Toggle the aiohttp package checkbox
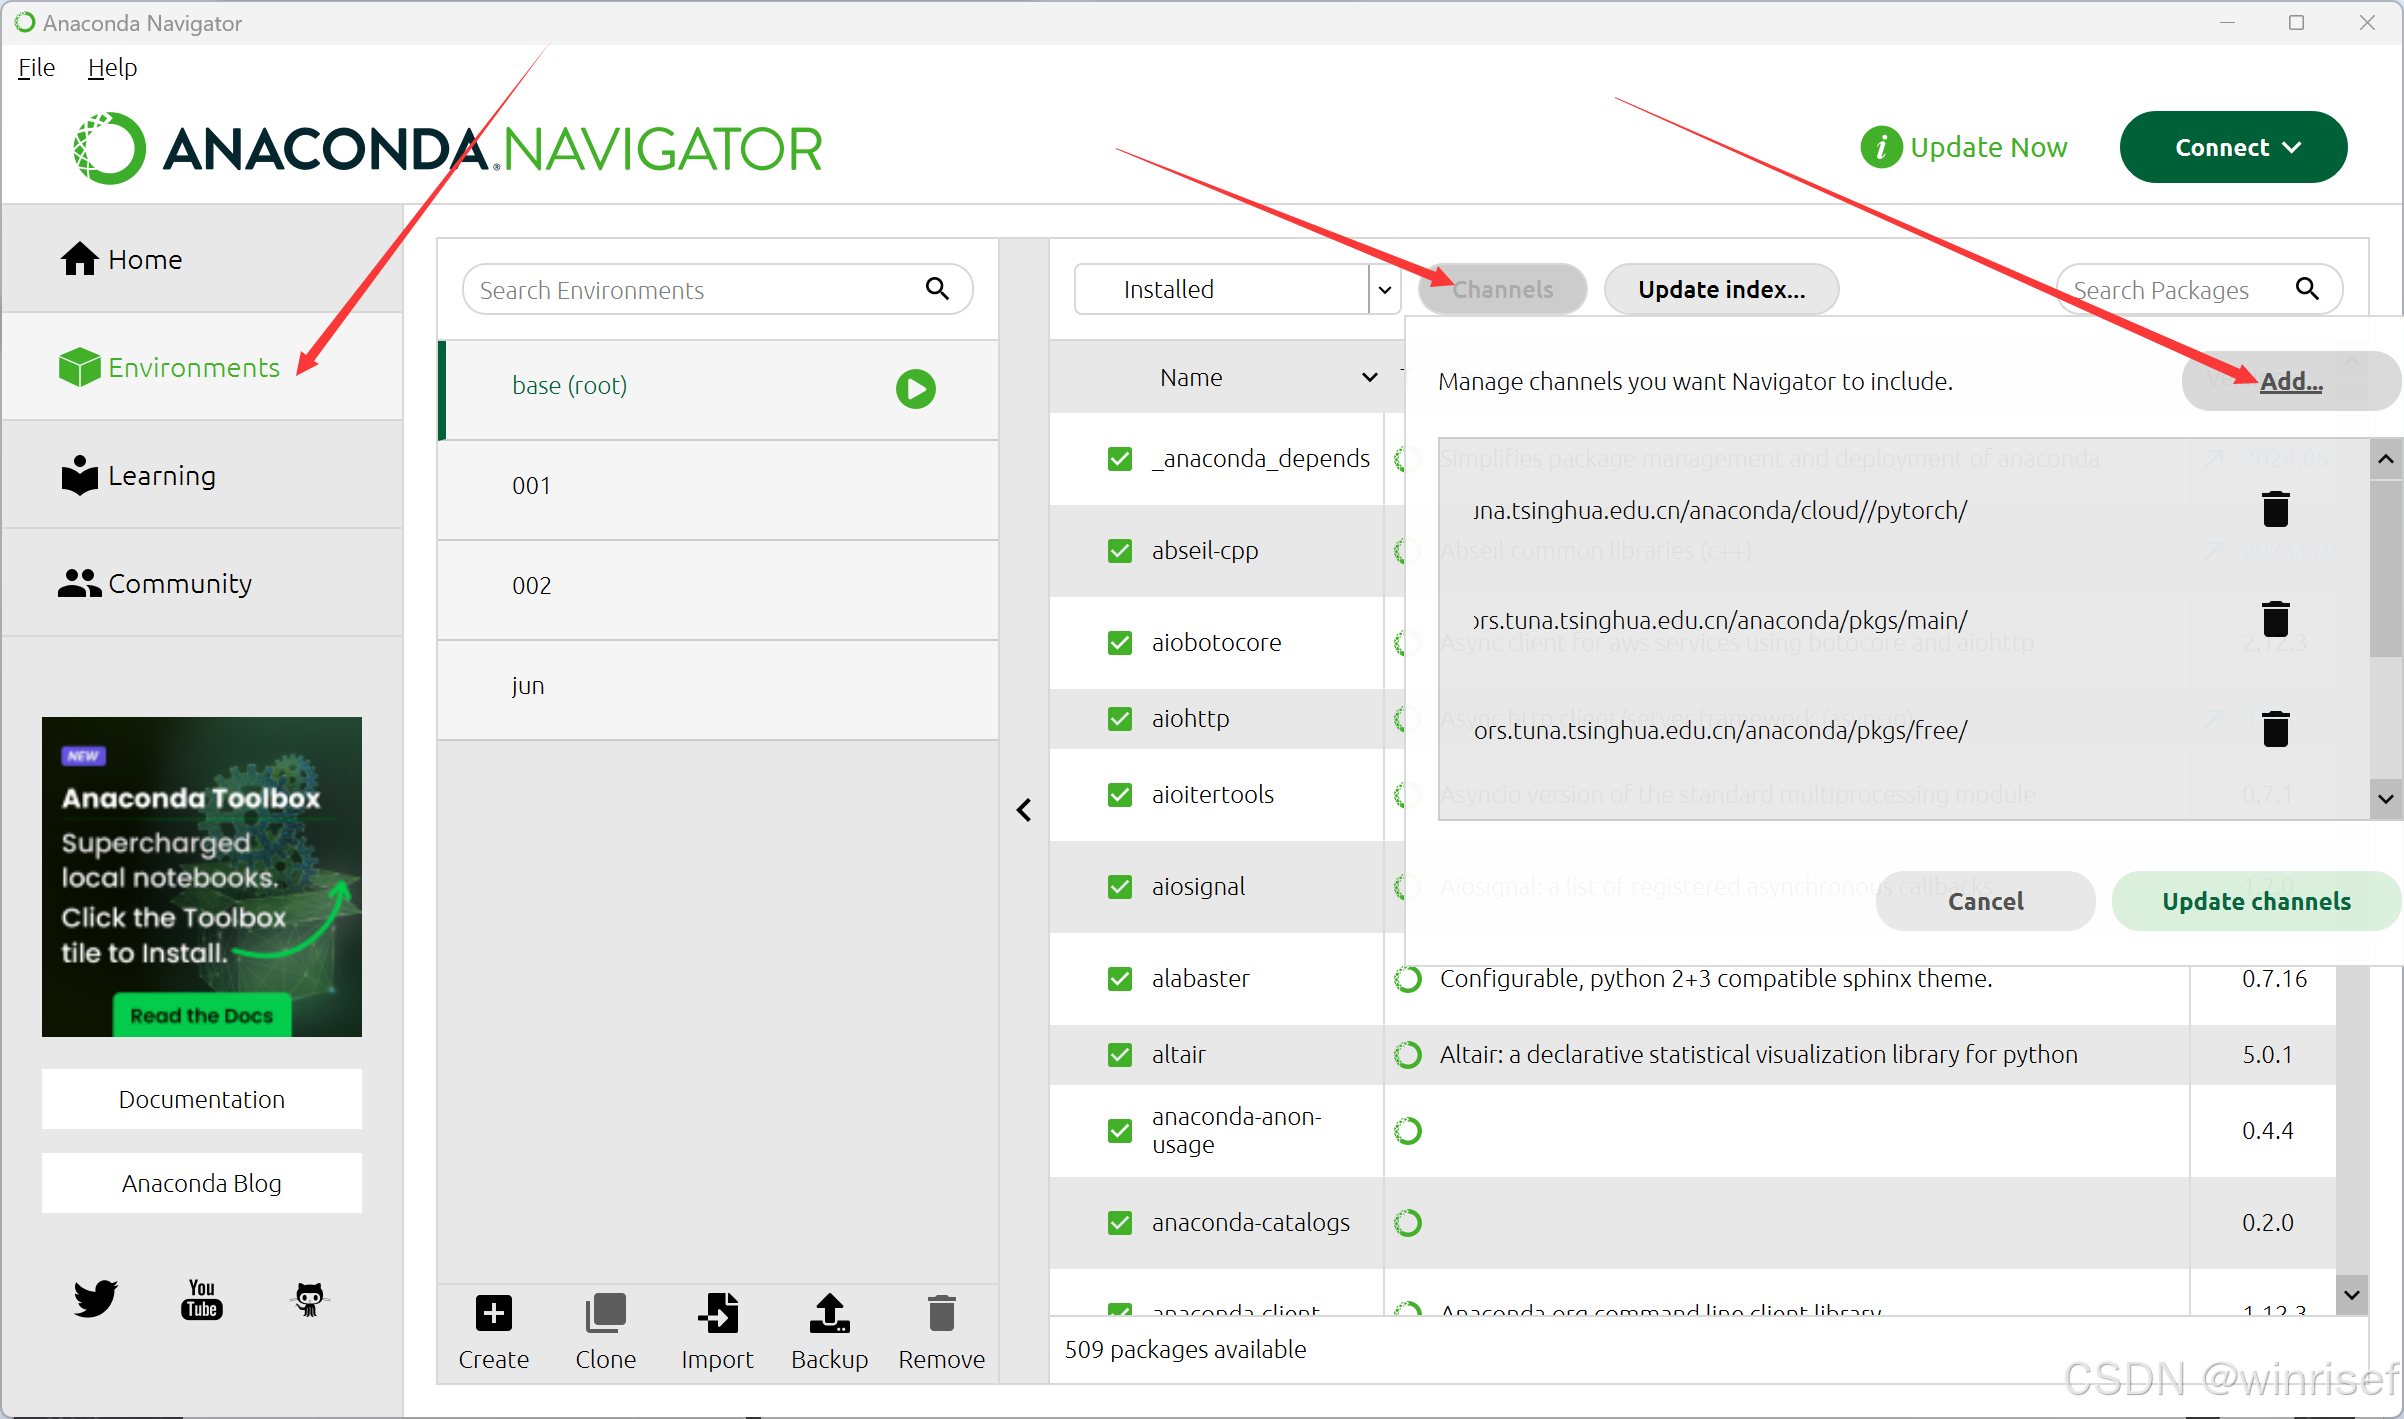 click(1120, 719)
